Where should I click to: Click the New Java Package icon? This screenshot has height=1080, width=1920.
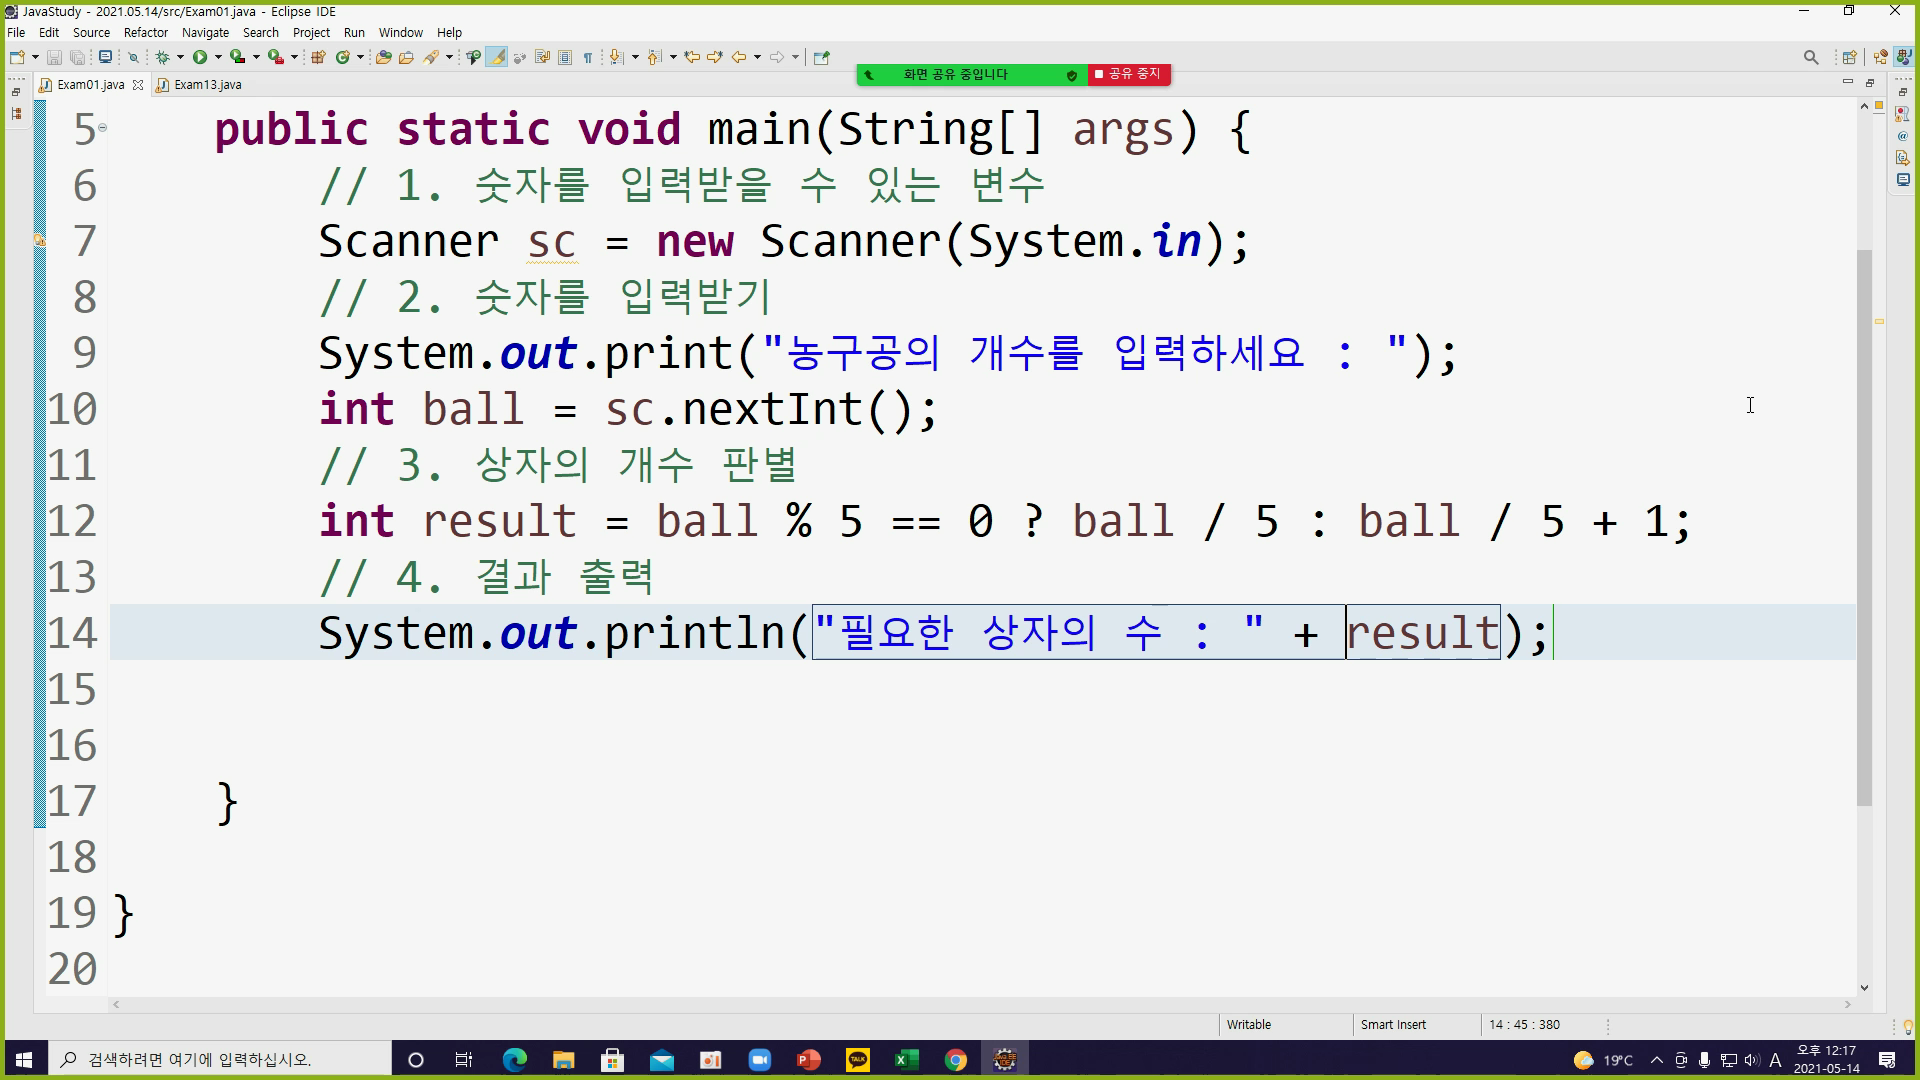click(x=318, y=57)
